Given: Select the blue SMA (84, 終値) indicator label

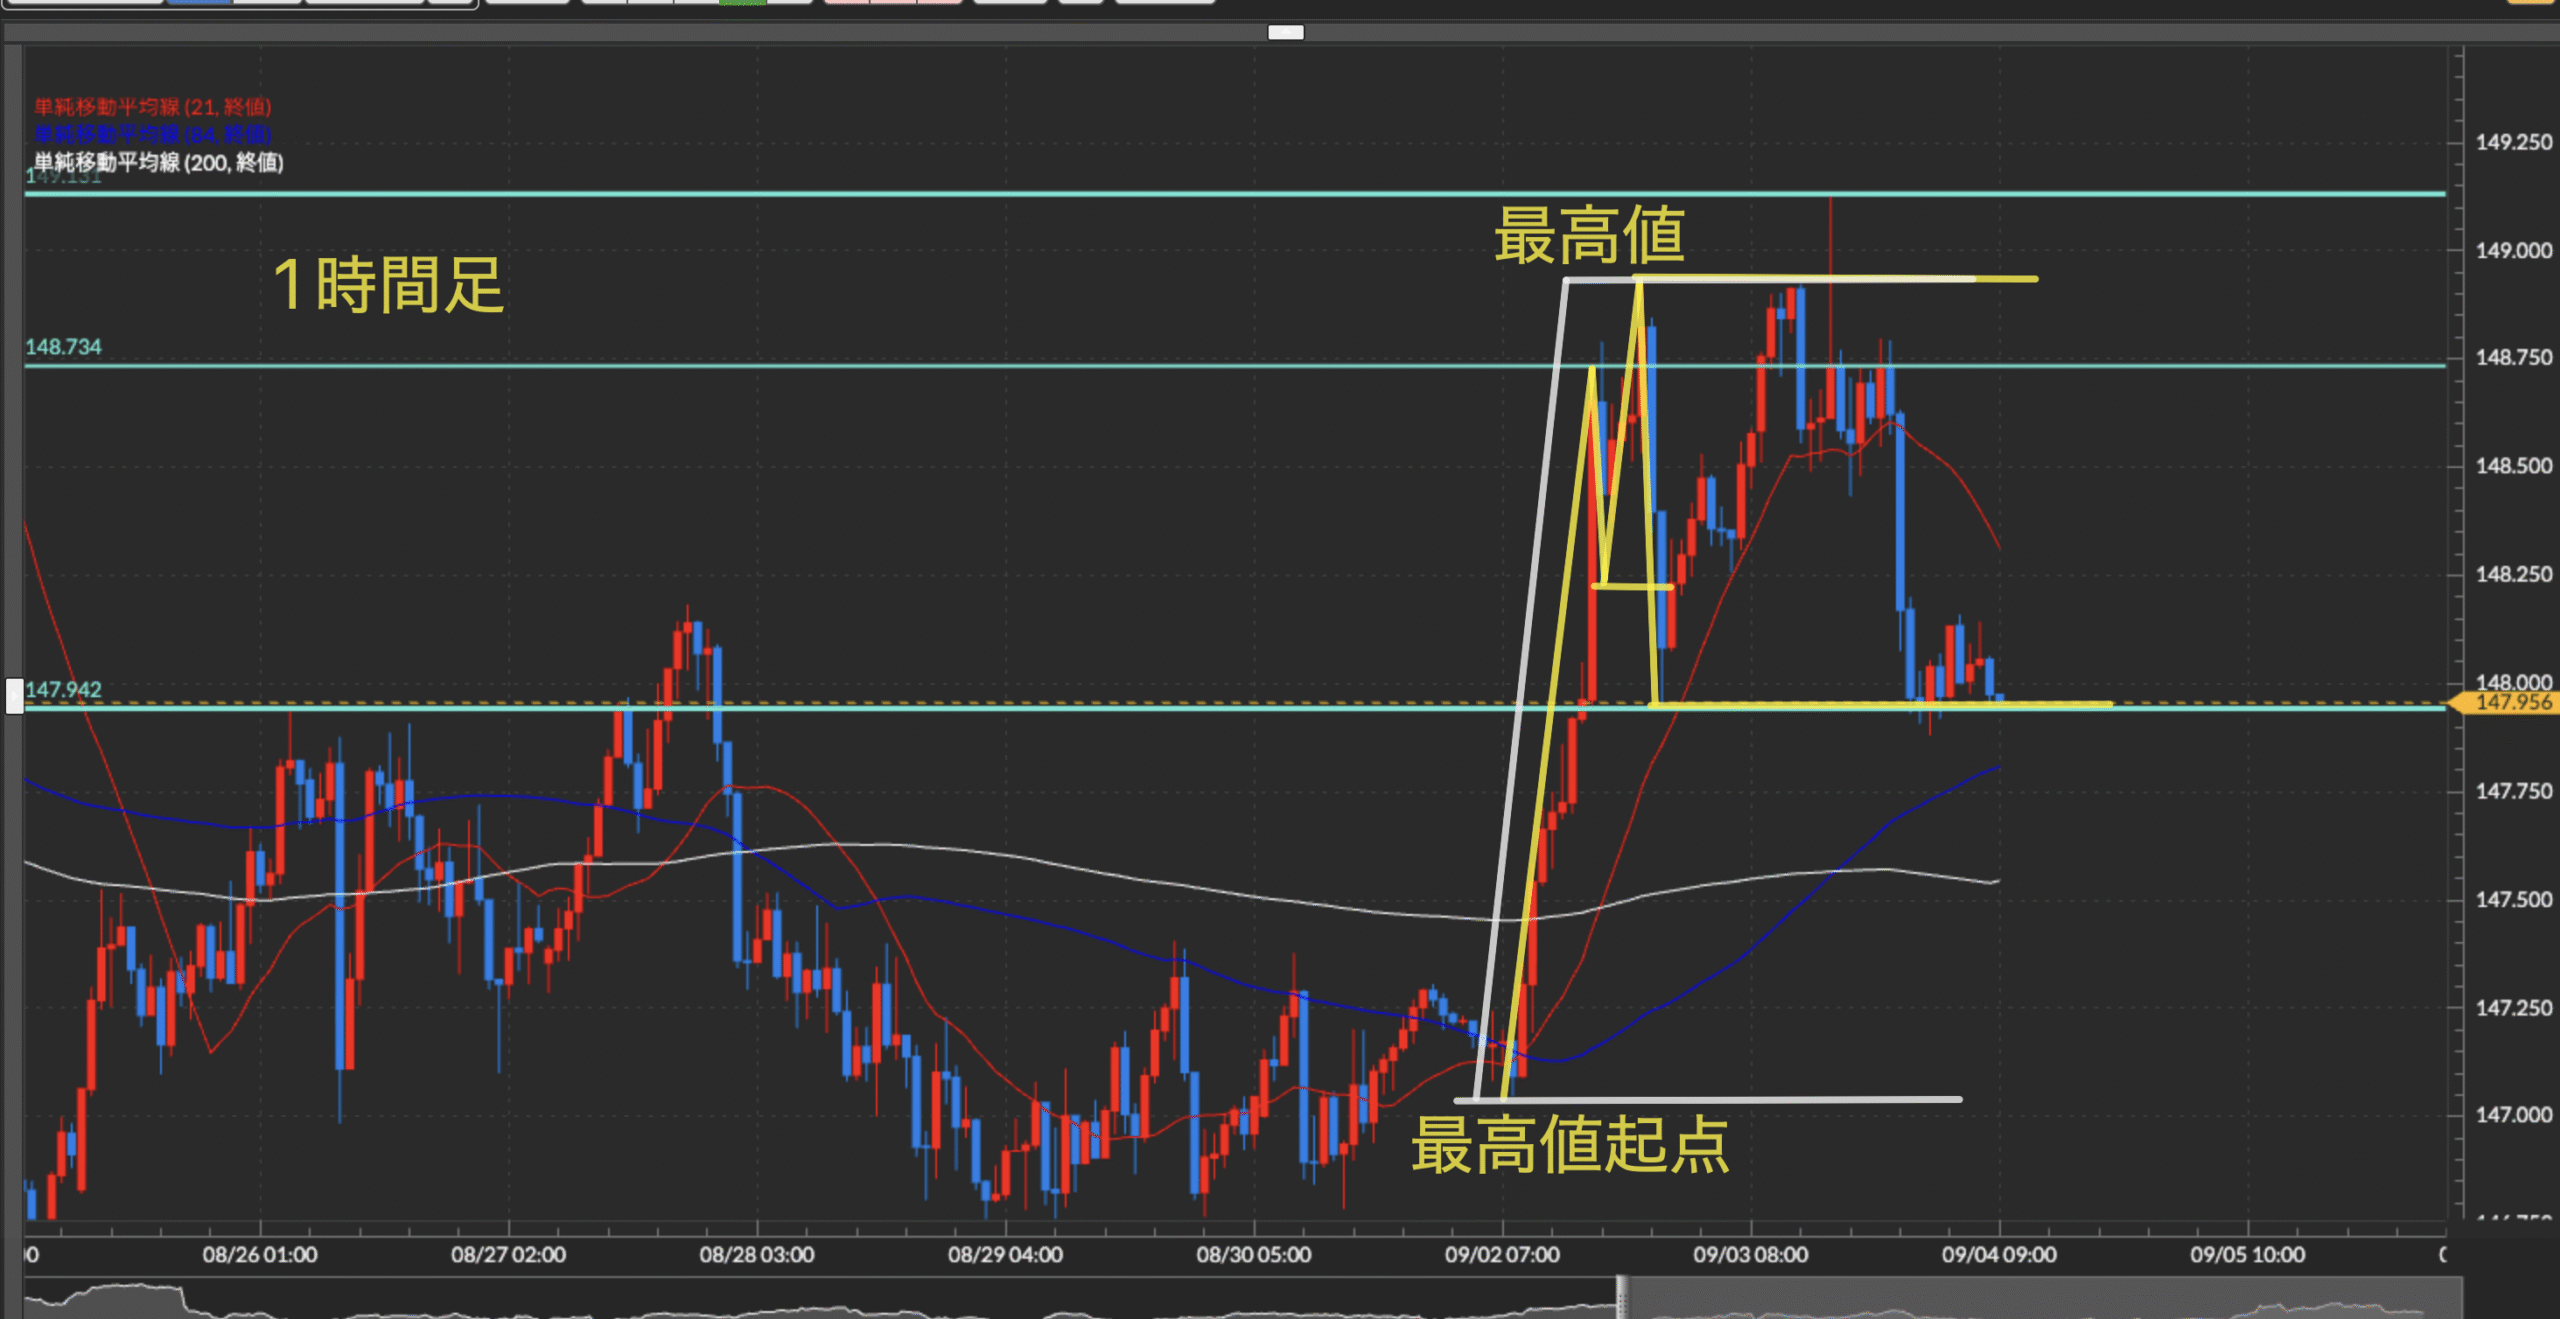Looking at the screenshot, I should (x=153, y=134).
